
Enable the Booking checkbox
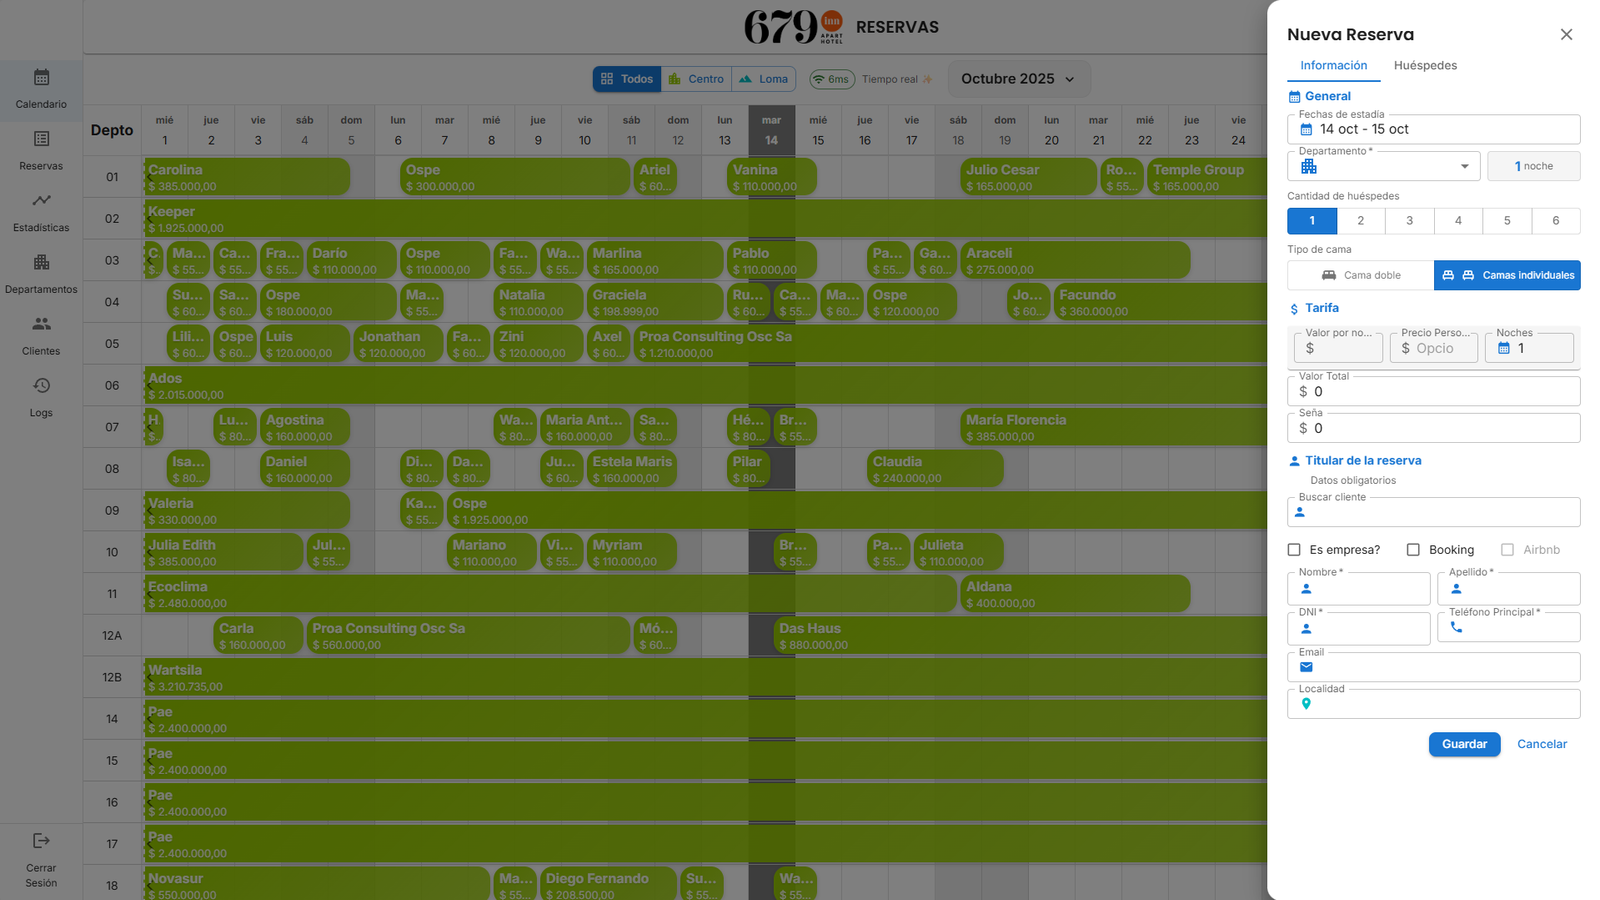pos(1413,550)
